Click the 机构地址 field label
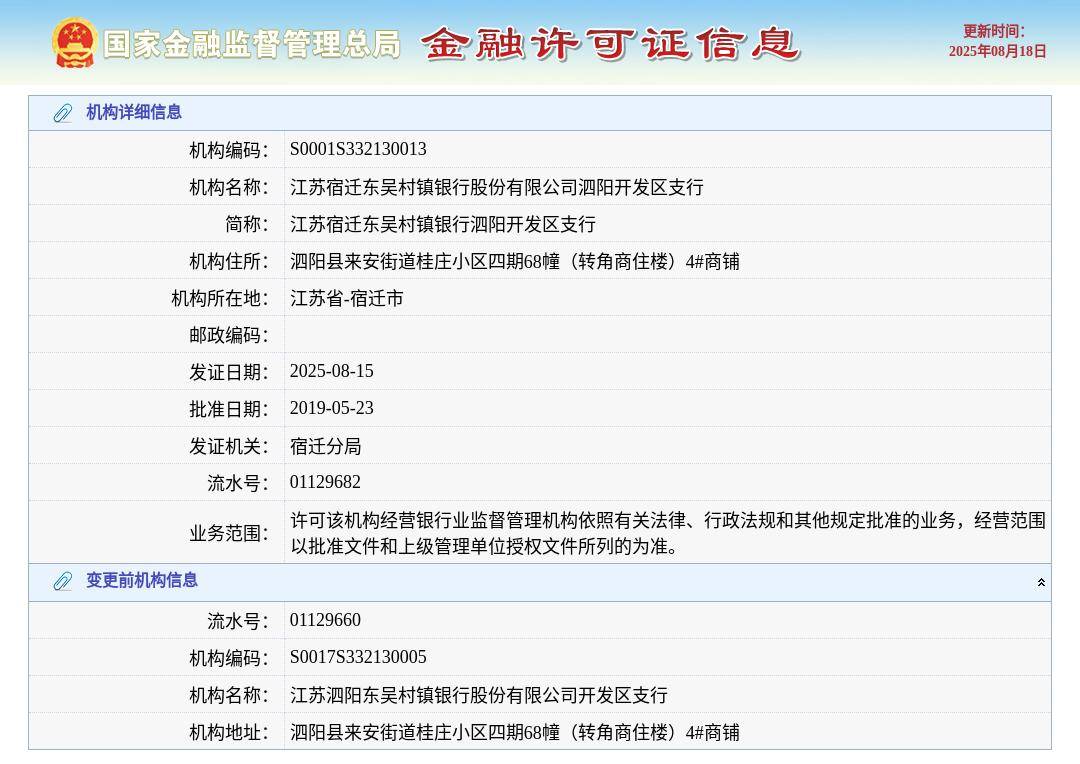Screen dimensions: 1080x764 tap(229, 732)
